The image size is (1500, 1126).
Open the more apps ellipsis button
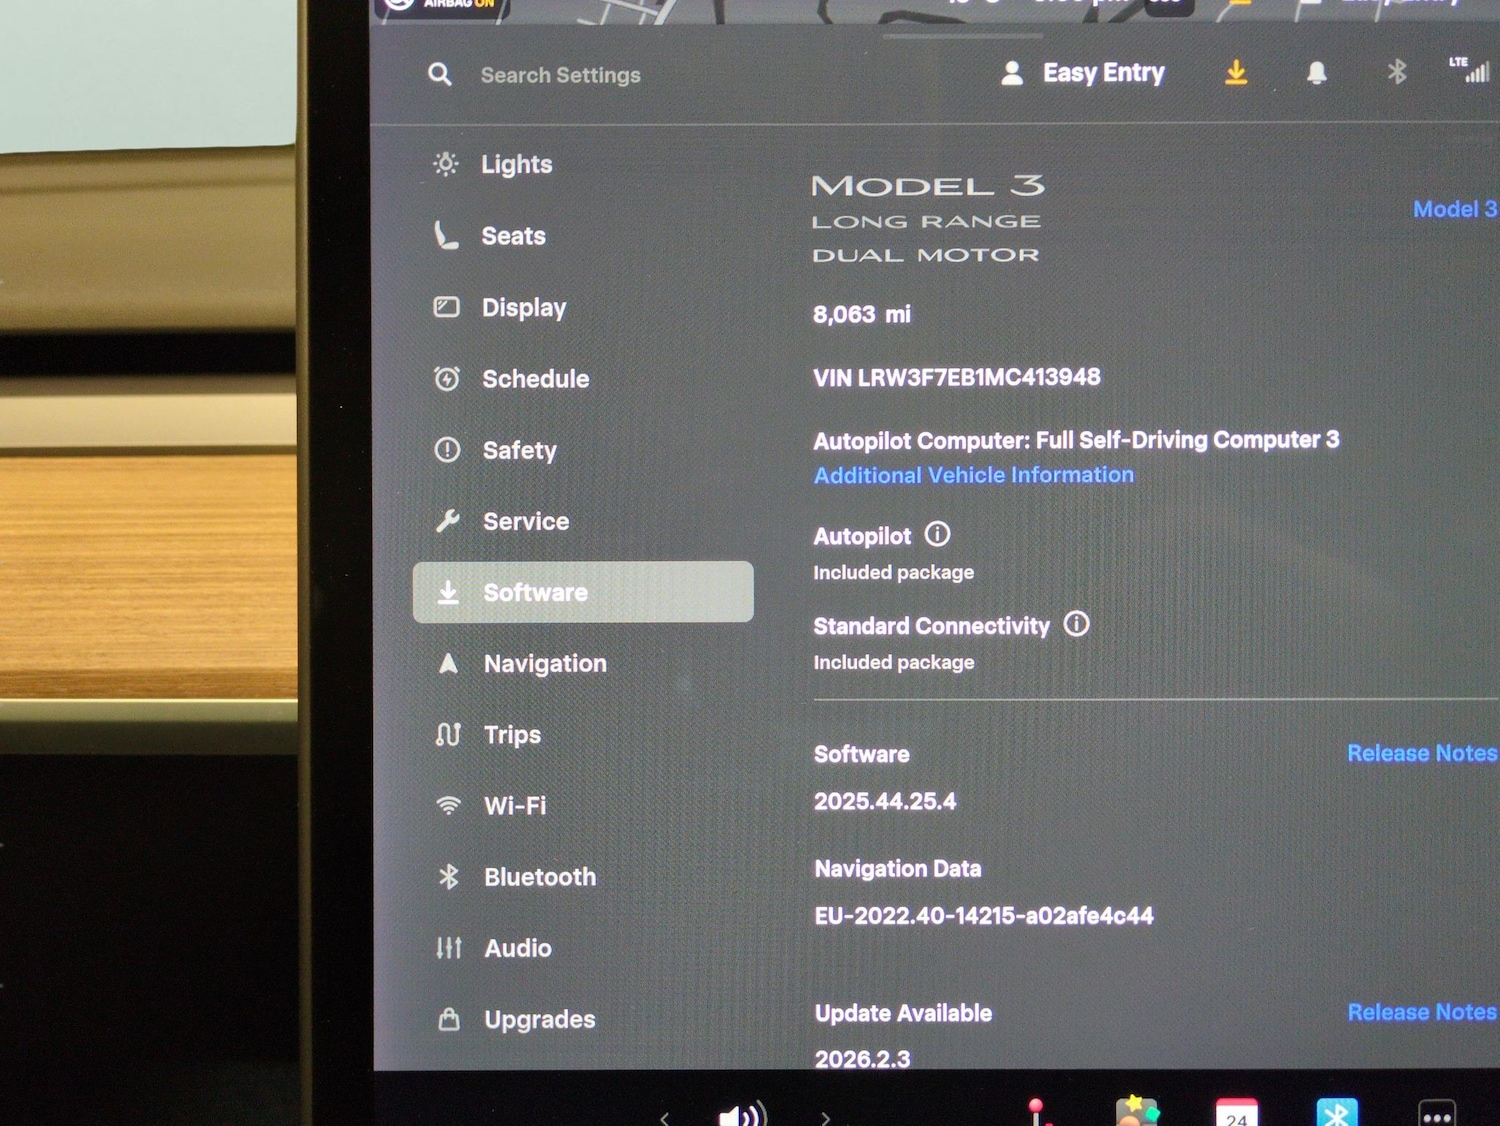1436,1115
